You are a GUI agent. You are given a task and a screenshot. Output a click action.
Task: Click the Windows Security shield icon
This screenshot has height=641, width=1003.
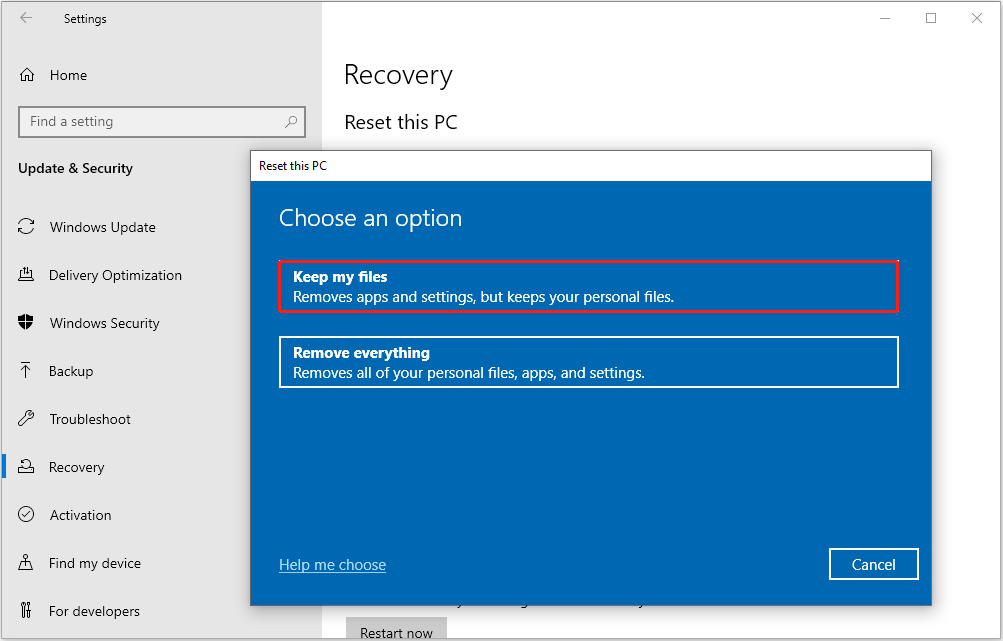pos(26,322)
